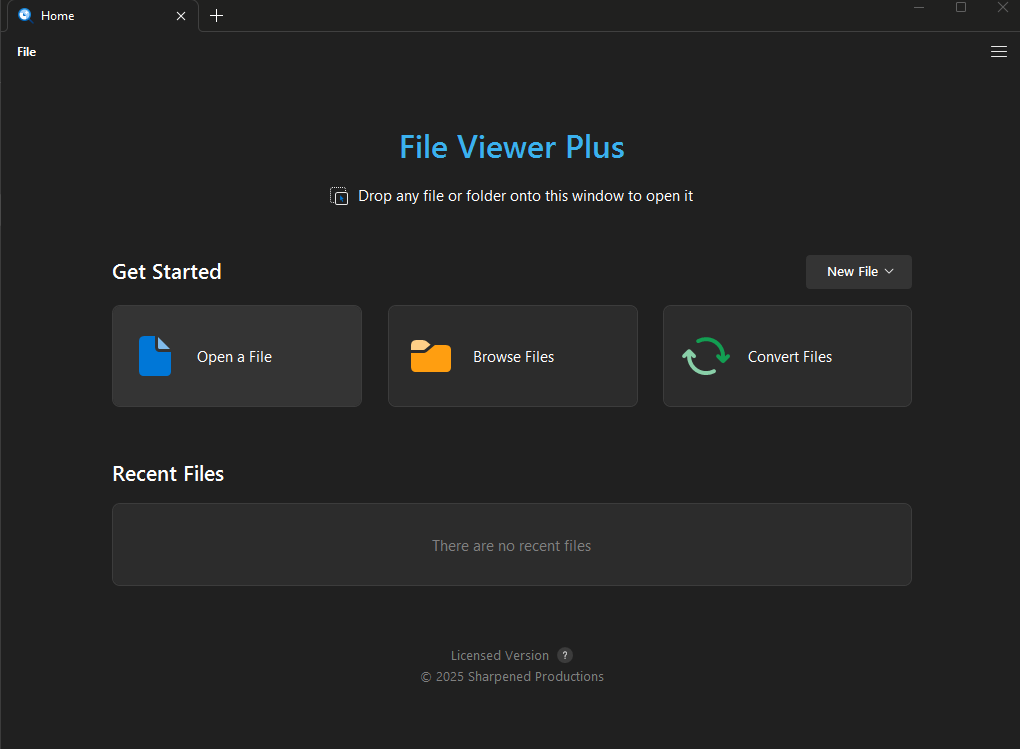1020x749 pixels.
Task: Expand the New File dropdown chevron
Action: click(890, 272)
